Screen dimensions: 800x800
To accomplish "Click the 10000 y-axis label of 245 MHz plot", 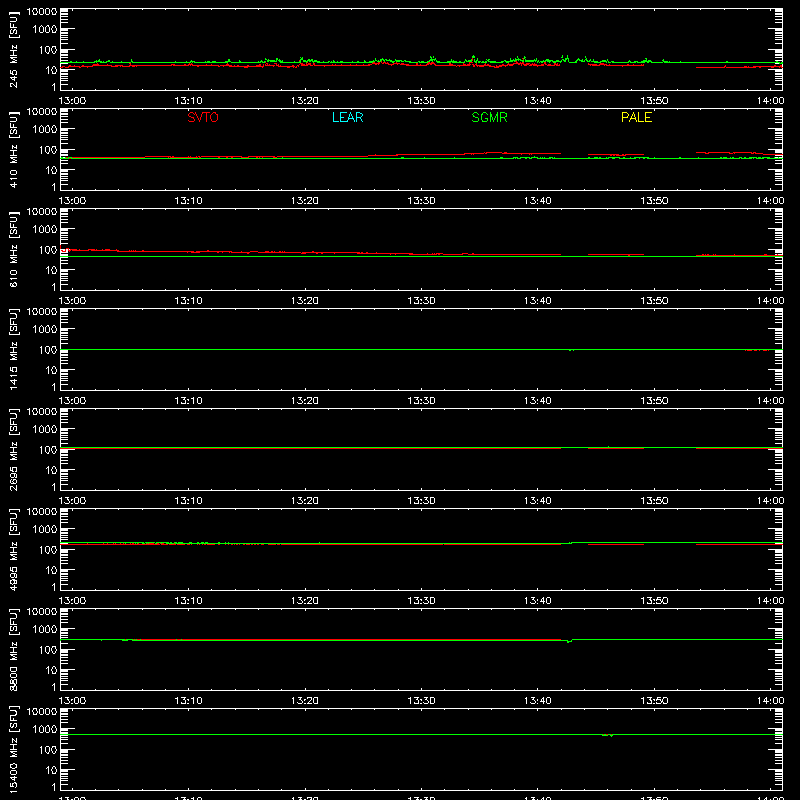I will 42,12.
